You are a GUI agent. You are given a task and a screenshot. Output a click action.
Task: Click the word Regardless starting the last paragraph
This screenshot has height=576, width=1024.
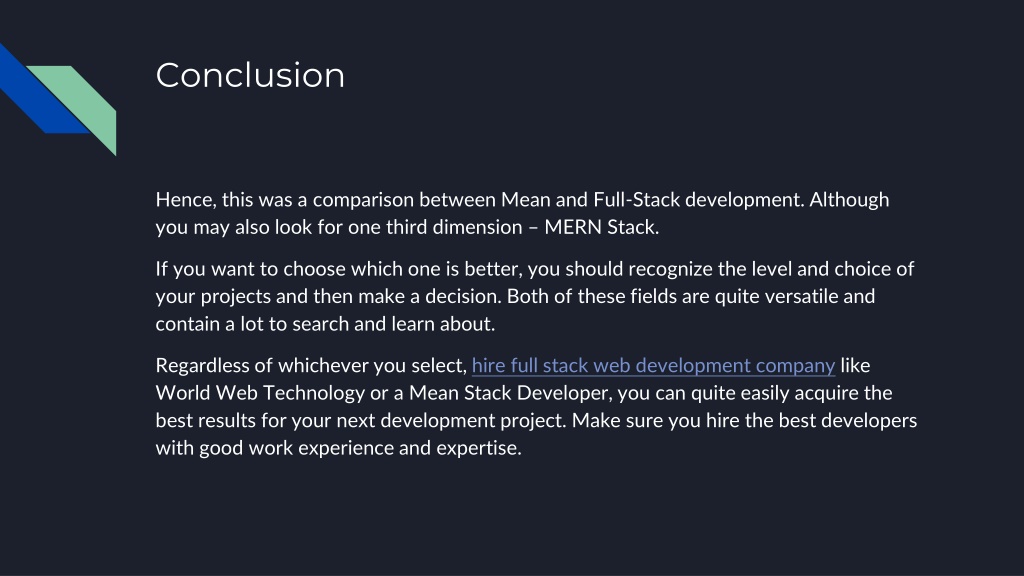point(202,366)
